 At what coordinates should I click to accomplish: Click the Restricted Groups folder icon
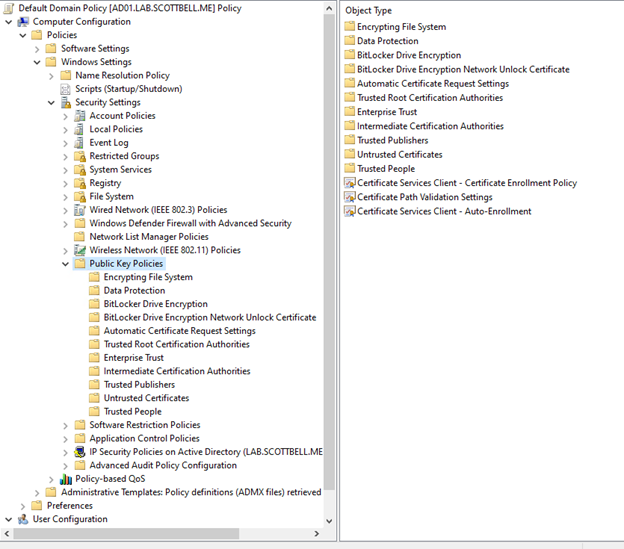[x=80, y=156]
